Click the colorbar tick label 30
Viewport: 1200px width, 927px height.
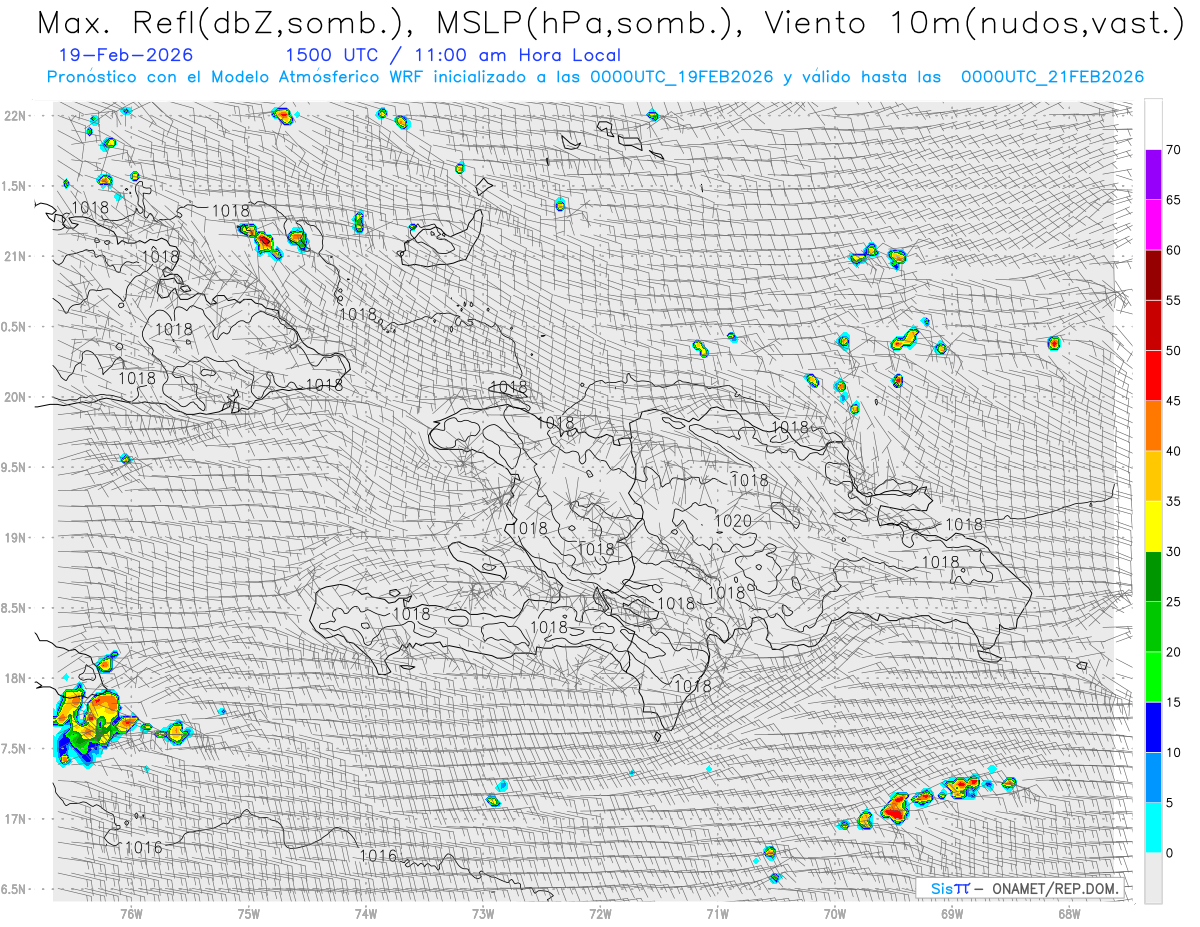[1173, 551]
